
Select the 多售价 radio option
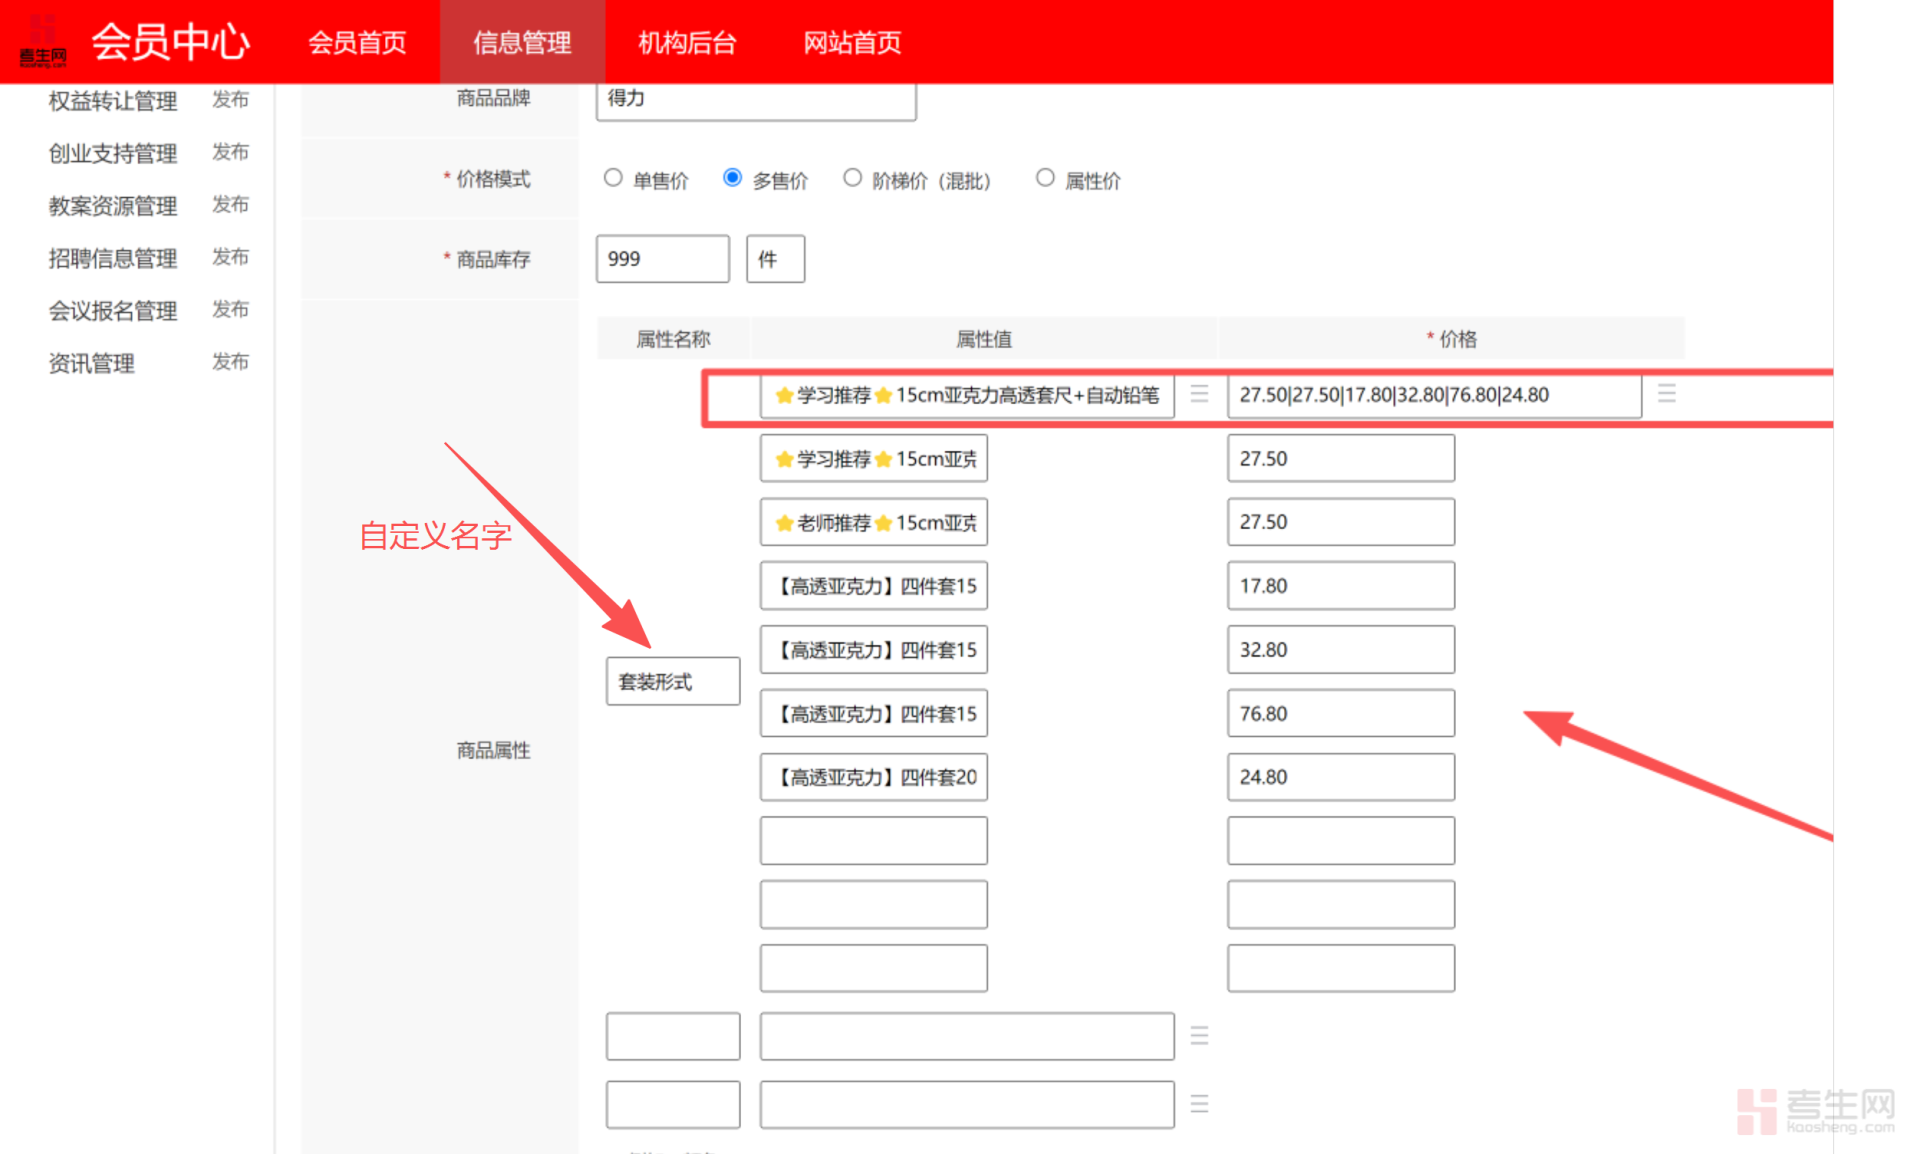[x=732, y=178]
